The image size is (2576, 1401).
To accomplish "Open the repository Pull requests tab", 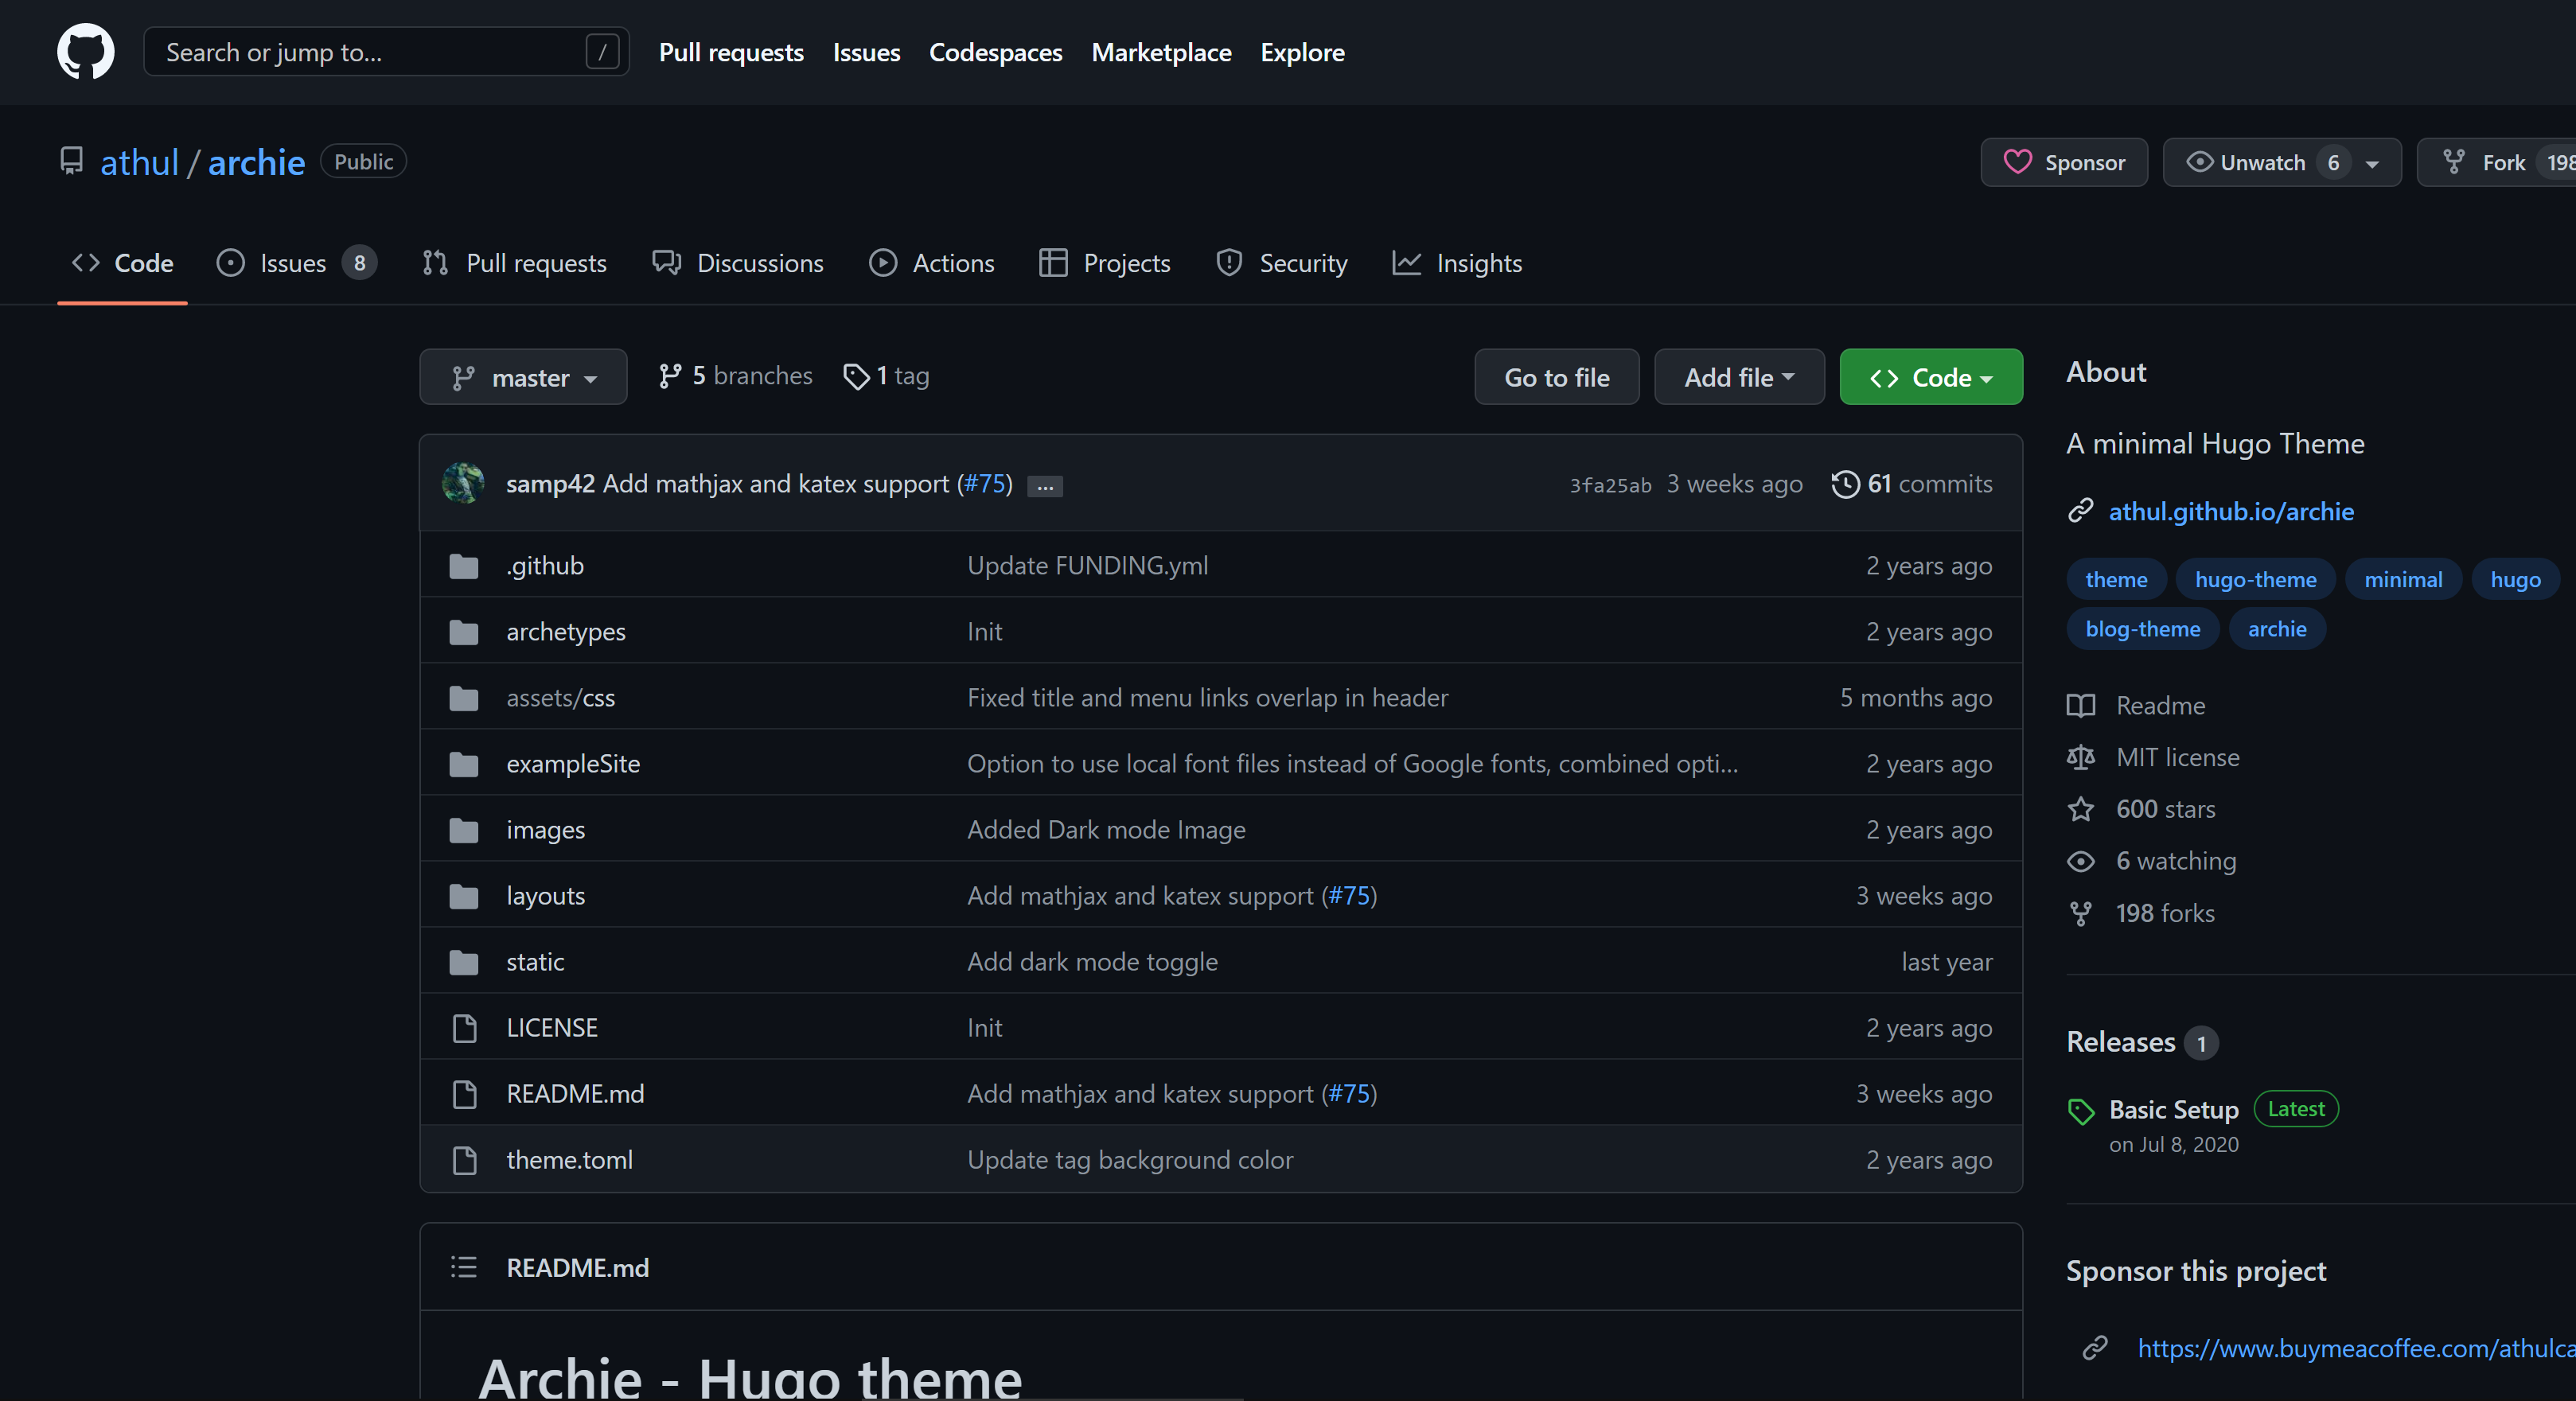I will [515, 263].
